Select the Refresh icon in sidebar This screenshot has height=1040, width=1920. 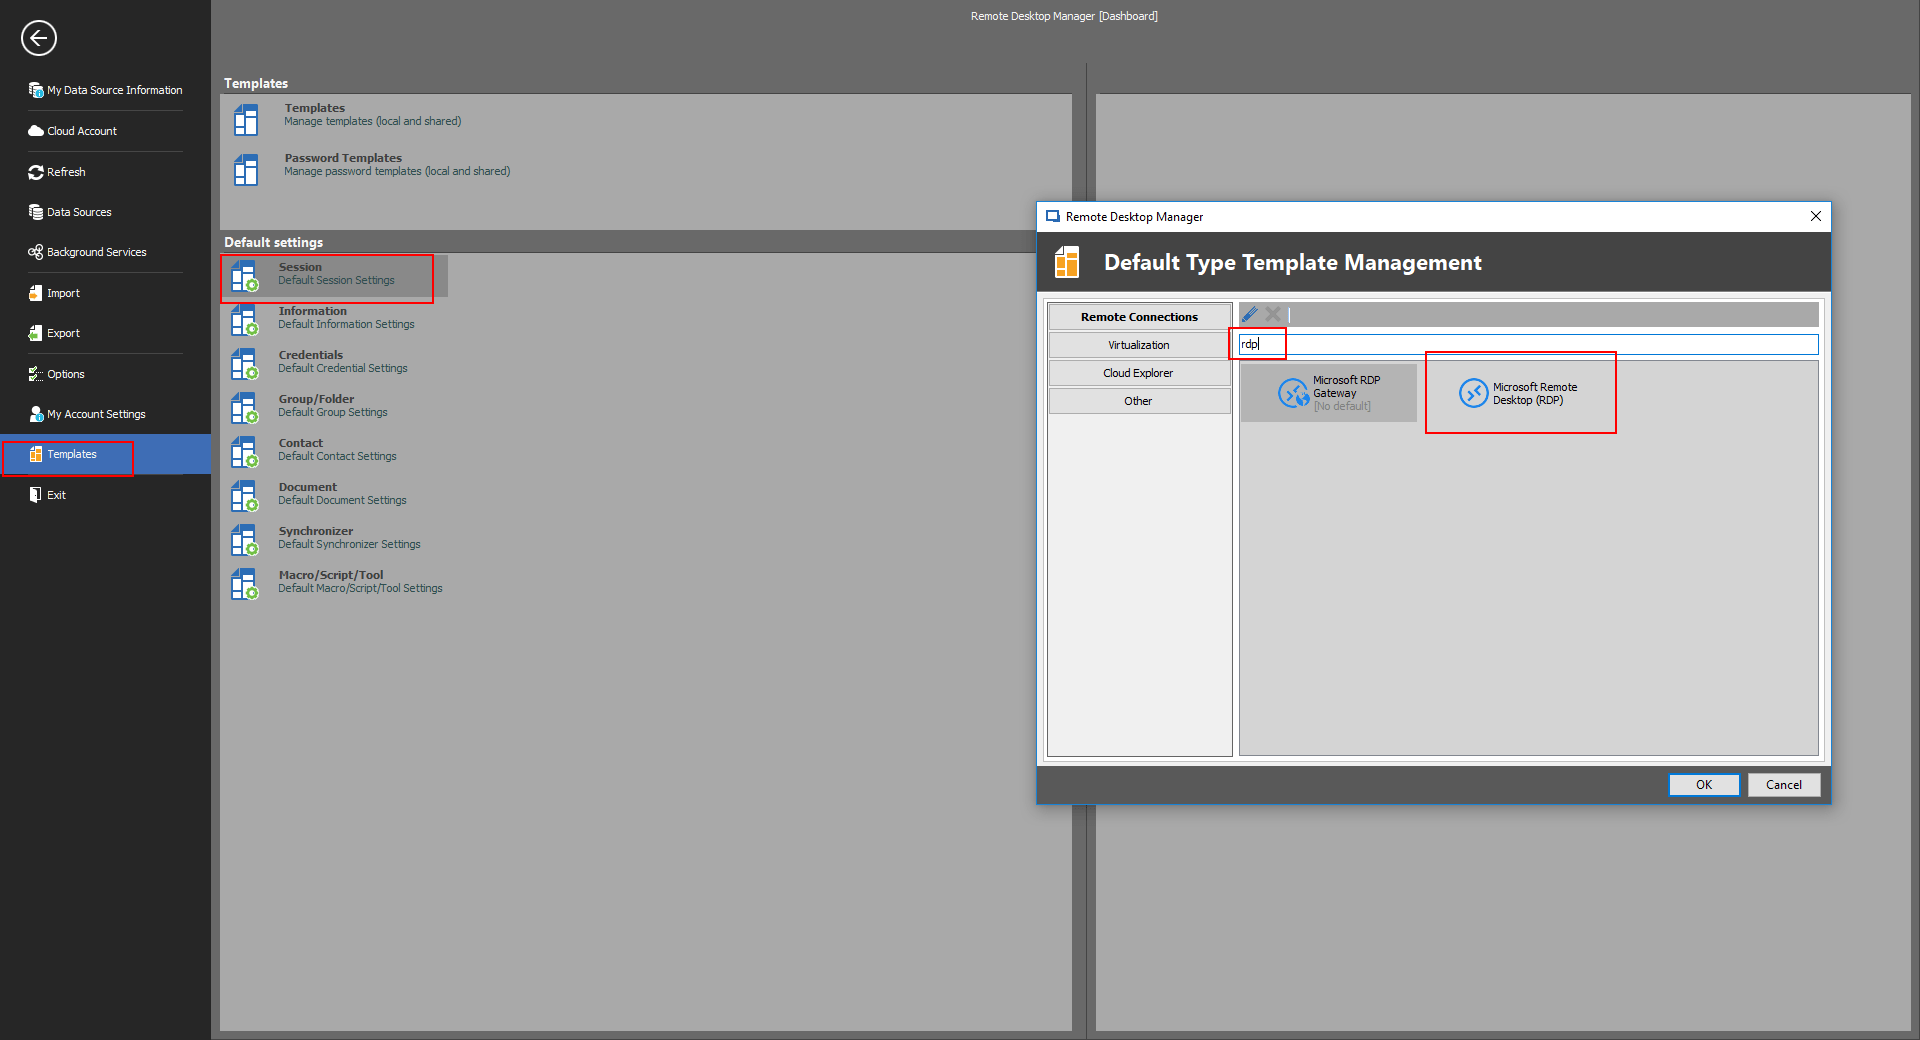point(66,171)
